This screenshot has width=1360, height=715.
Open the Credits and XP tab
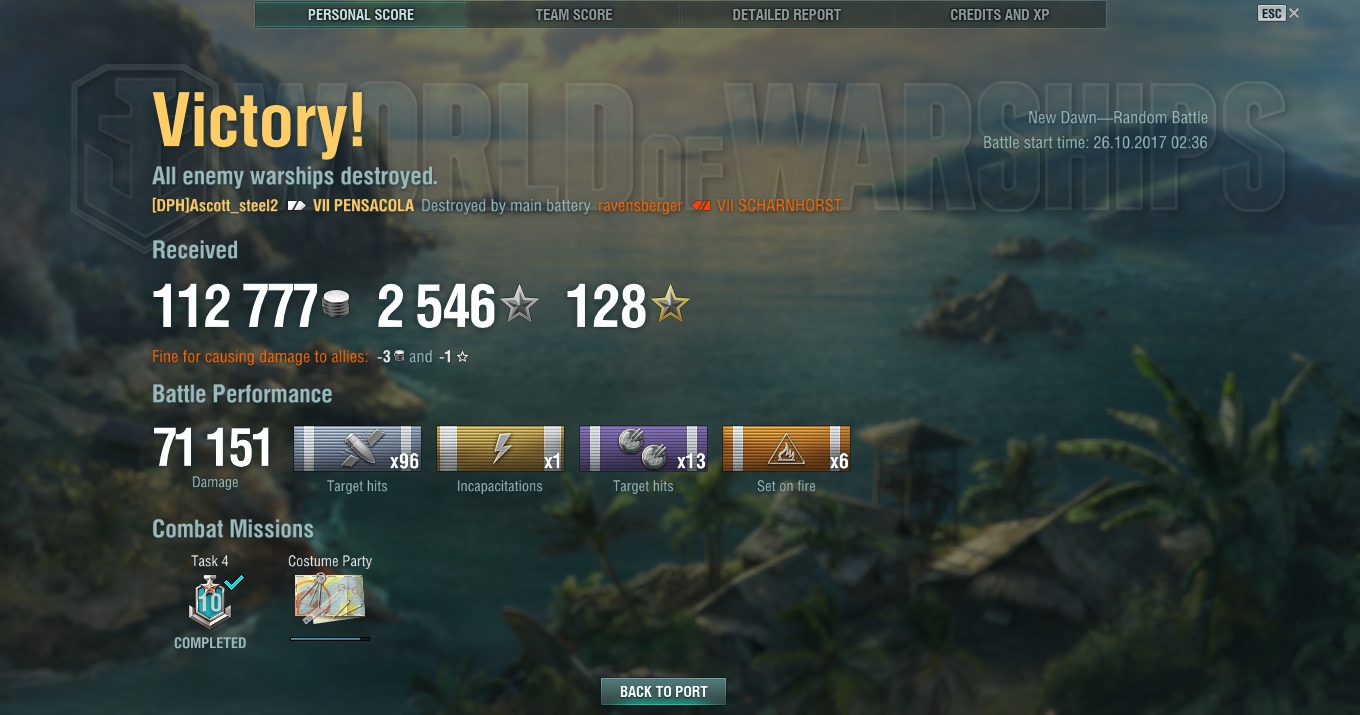point(999,15)
